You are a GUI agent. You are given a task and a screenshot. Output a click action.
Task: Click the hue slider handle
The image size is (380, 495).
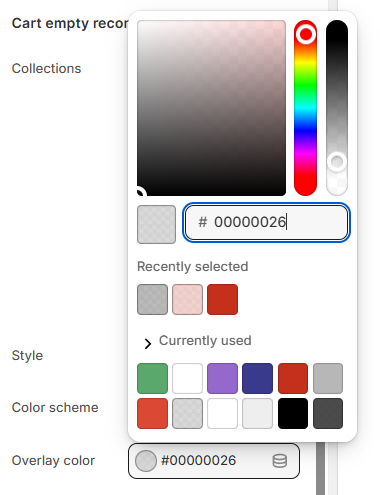click(x=306, y=34)
